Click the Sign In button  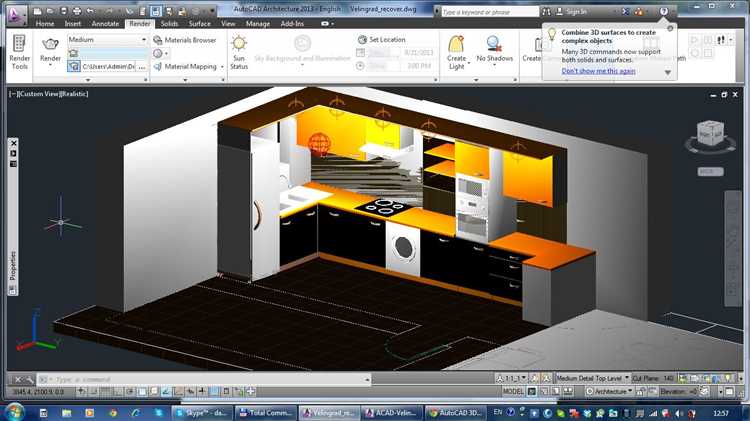point(572,11)
